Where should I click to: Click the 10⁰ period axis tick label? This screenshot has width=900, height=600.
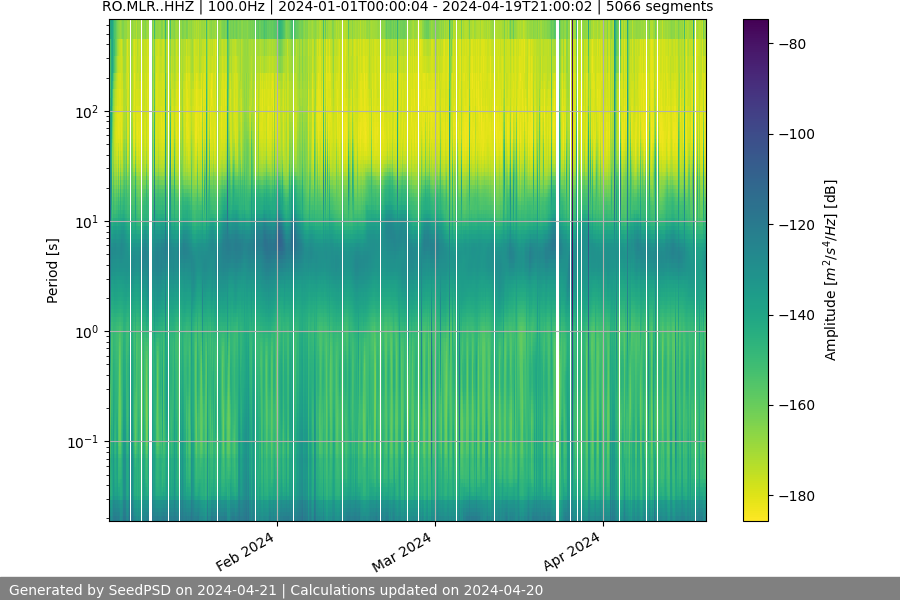[x=87, y=331]
